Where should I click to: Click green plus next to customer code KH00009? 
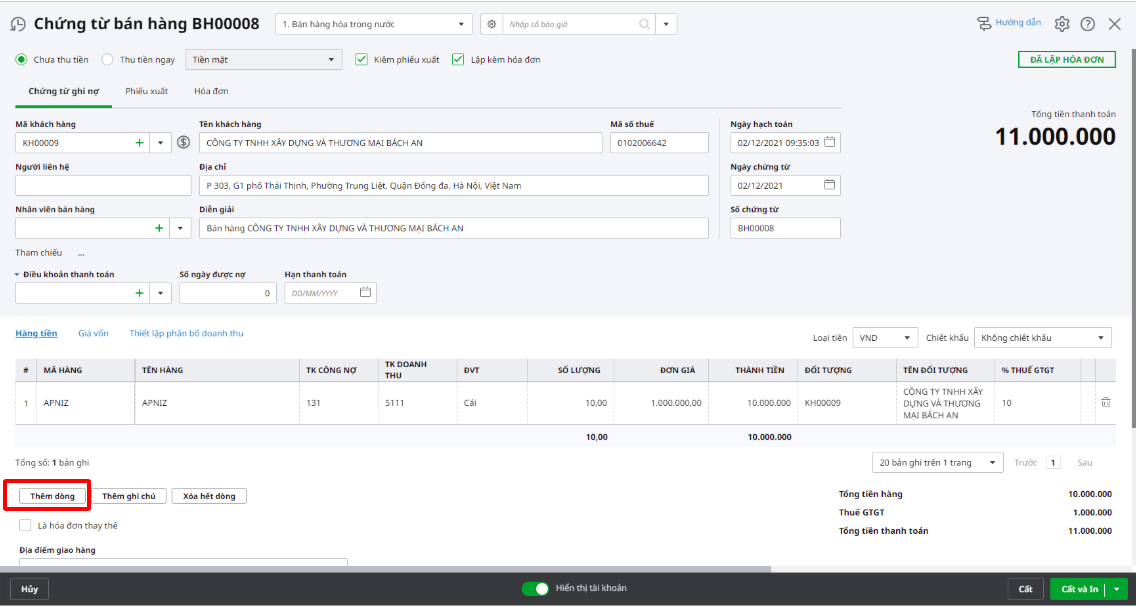click(x=139, y=143)
